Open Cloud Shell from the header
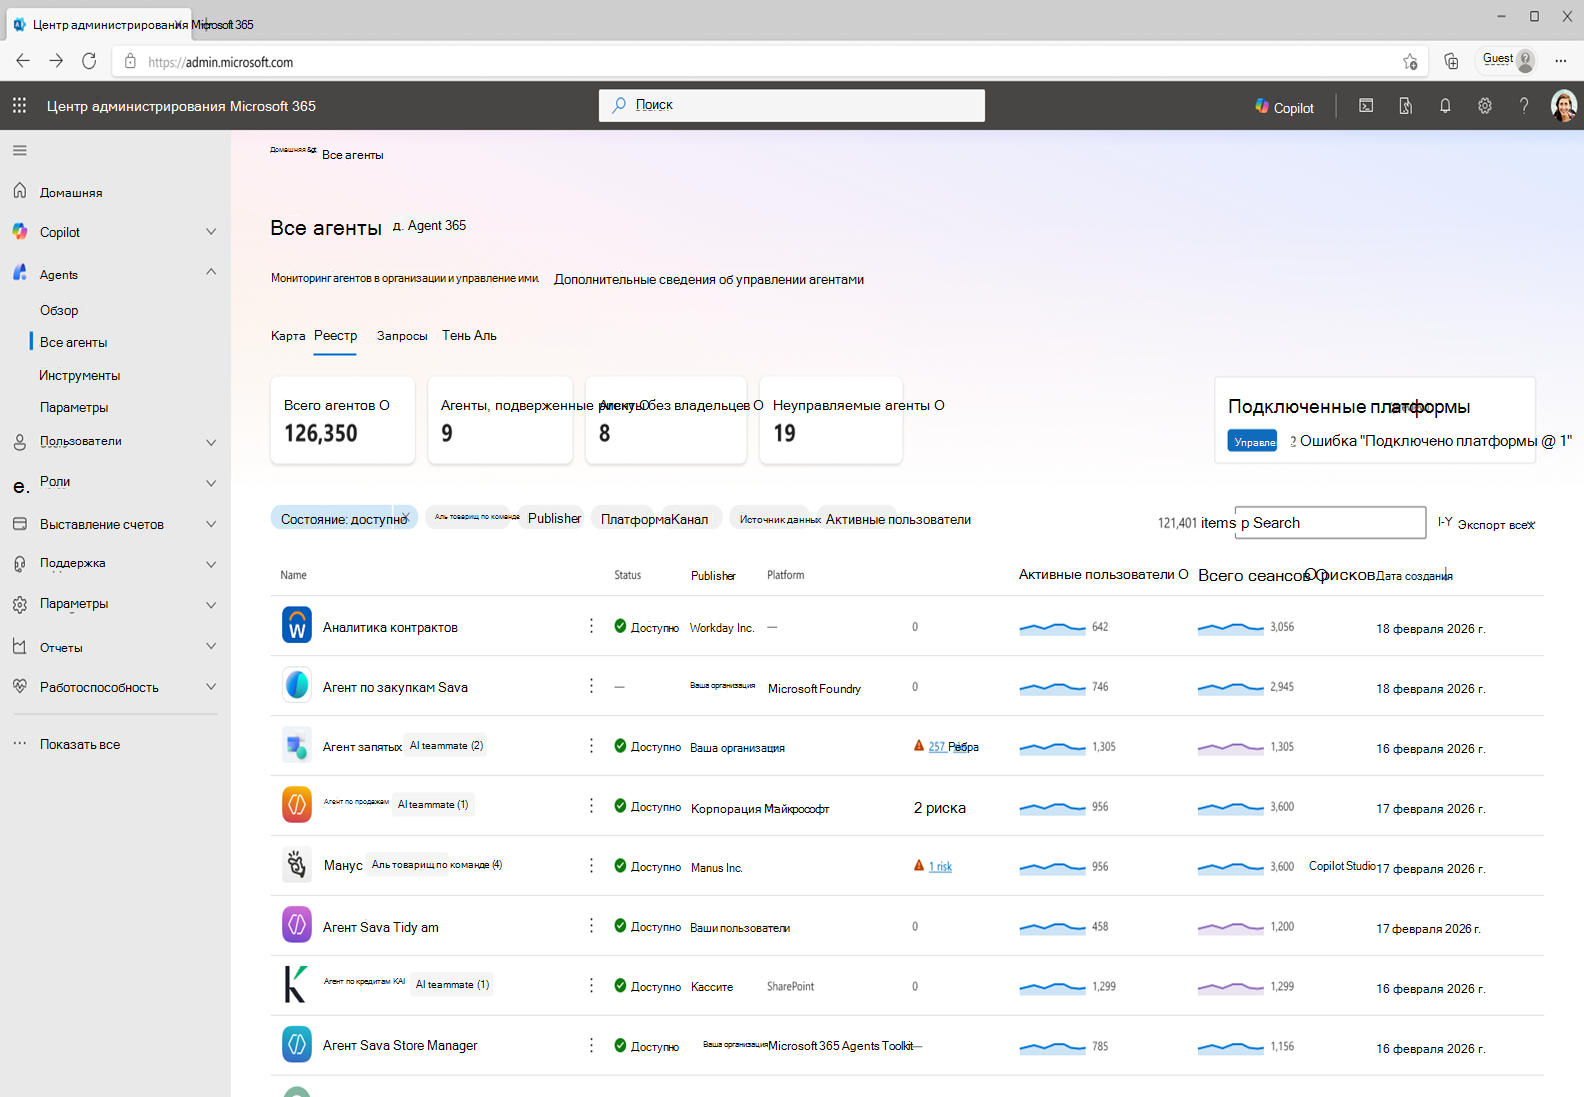This screenshot has width=1584, height=1097. (1366, 106)
